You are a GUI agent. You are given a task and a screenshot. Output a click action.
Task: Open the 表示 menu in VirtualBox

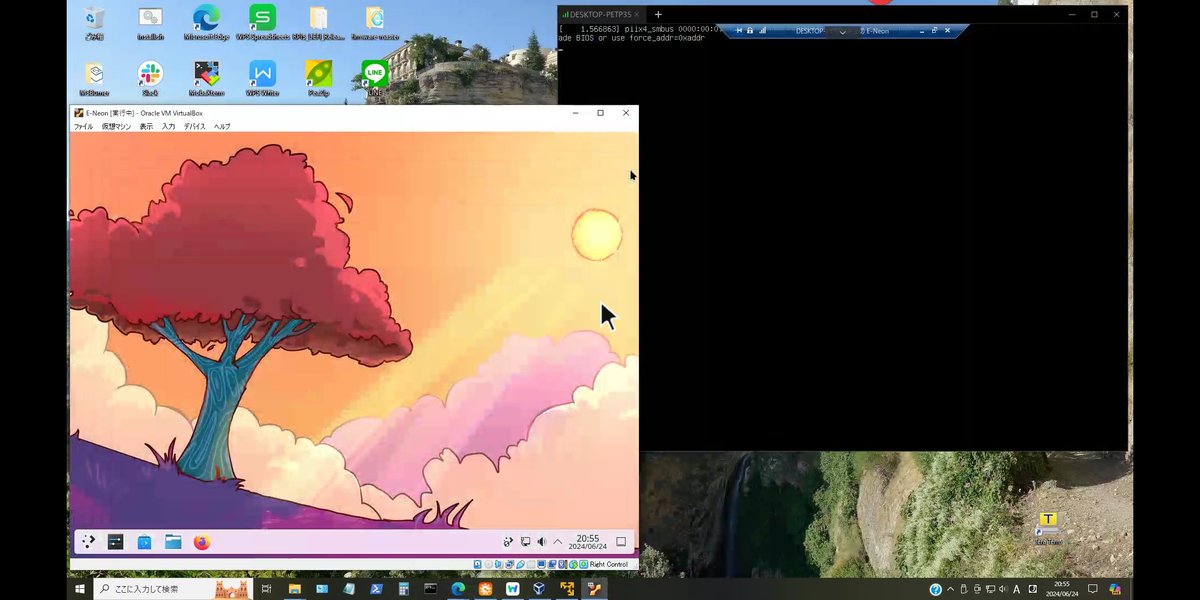[146, 127]
